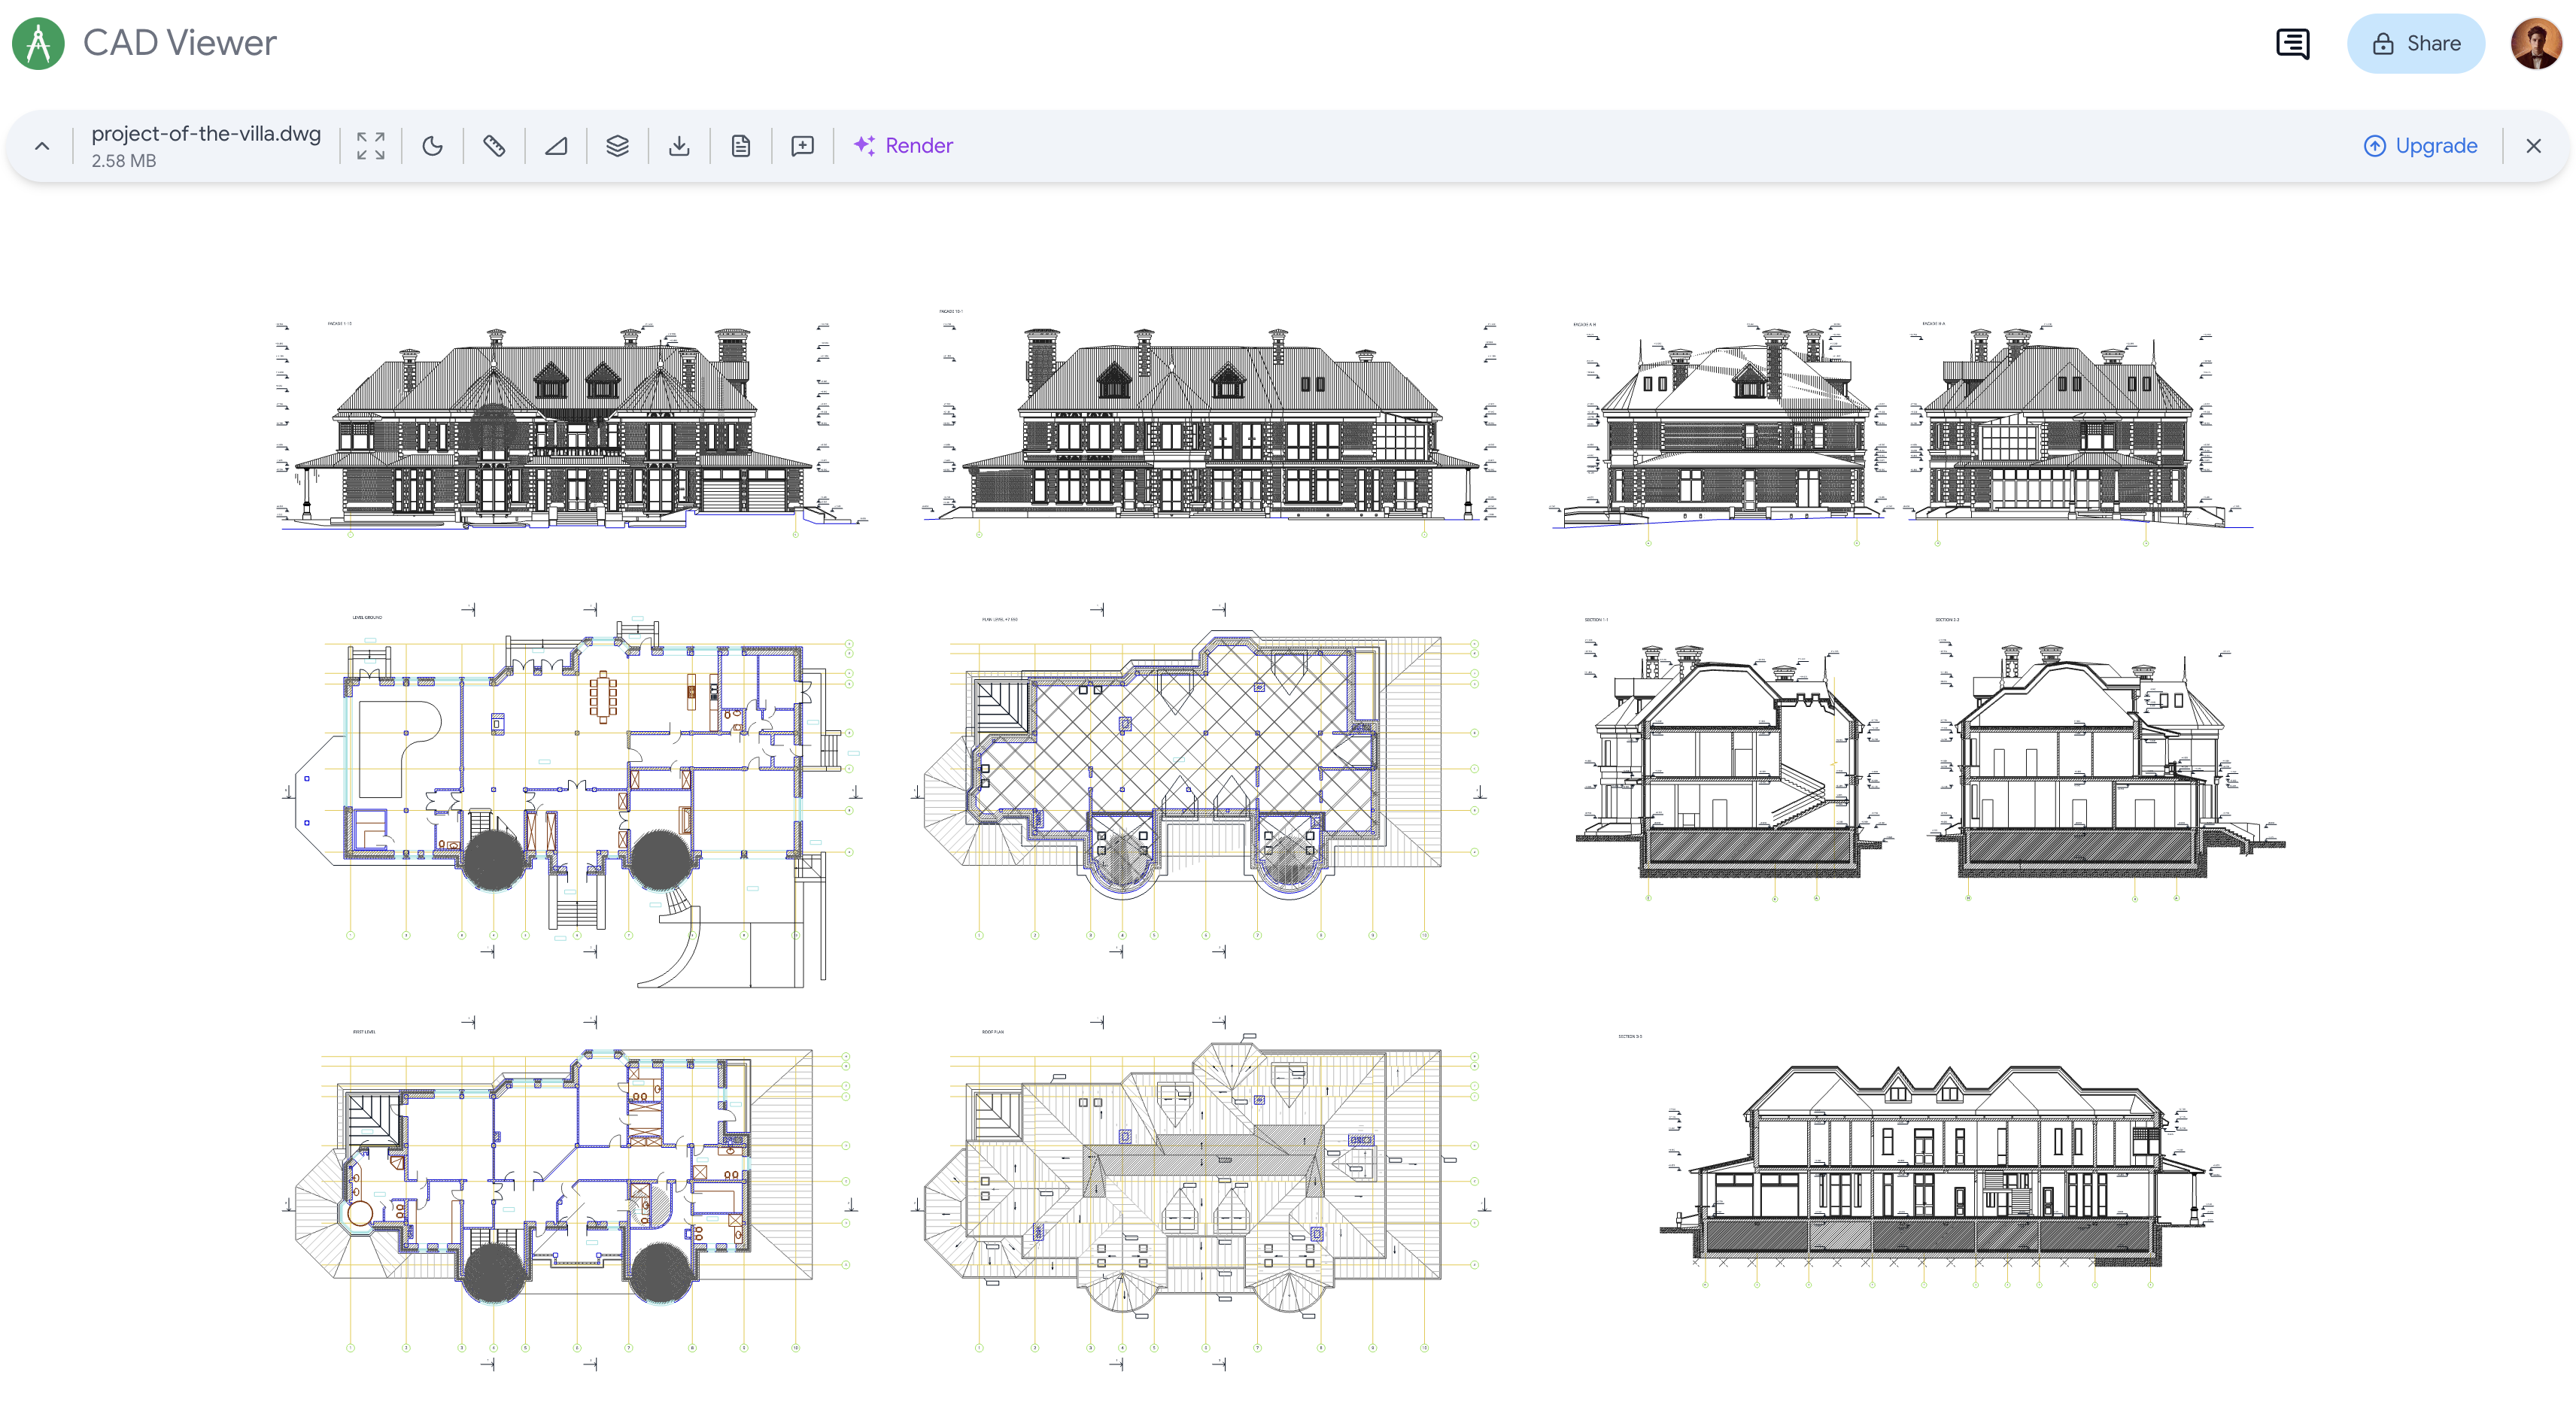
Task: Open the Upgrade link
Action: pyautogui.click(x=2420, y=145)
